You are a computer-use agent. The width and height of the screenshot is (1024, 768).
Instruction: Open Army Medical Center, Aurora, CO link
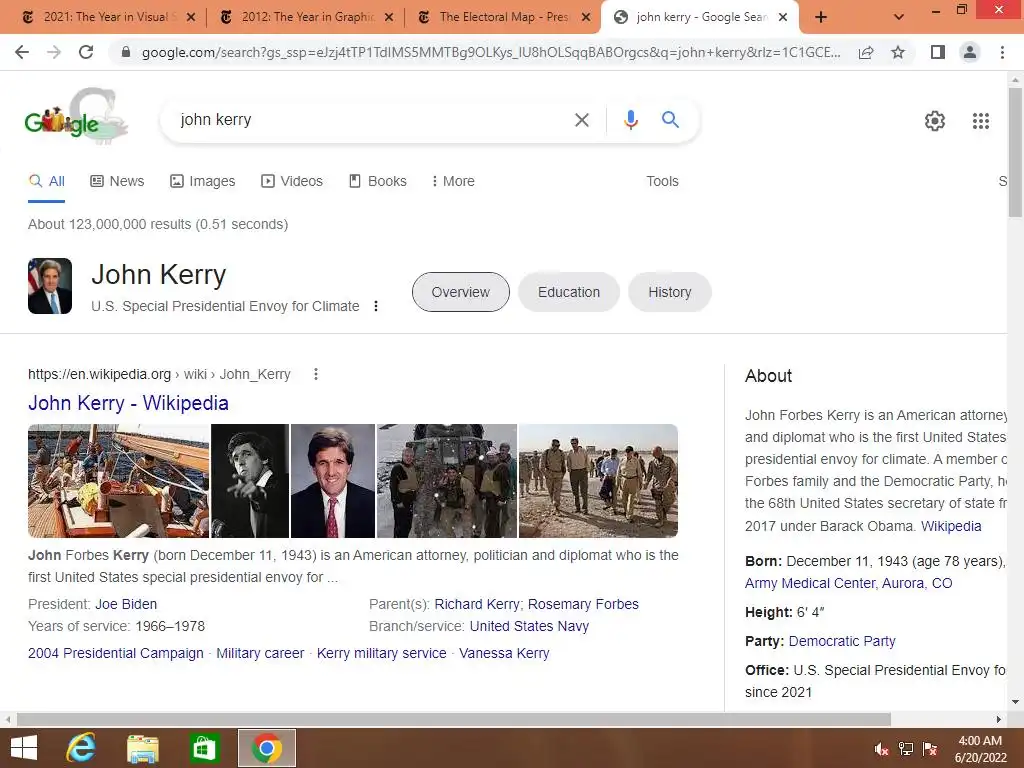point(848,583)
